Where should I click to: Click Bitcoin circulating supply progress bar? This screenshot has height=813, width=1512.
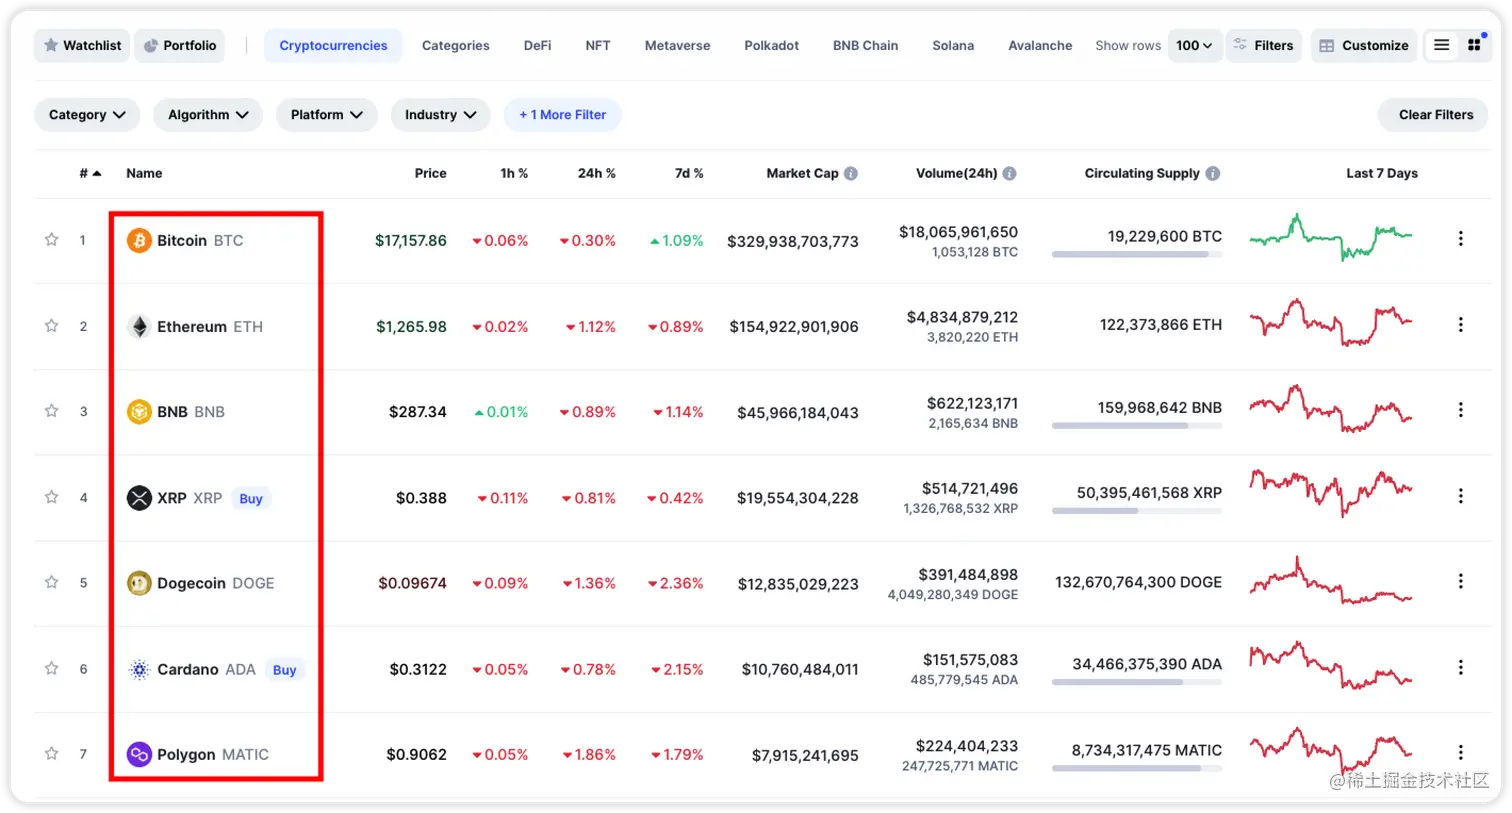click(x=1137, y=255)
